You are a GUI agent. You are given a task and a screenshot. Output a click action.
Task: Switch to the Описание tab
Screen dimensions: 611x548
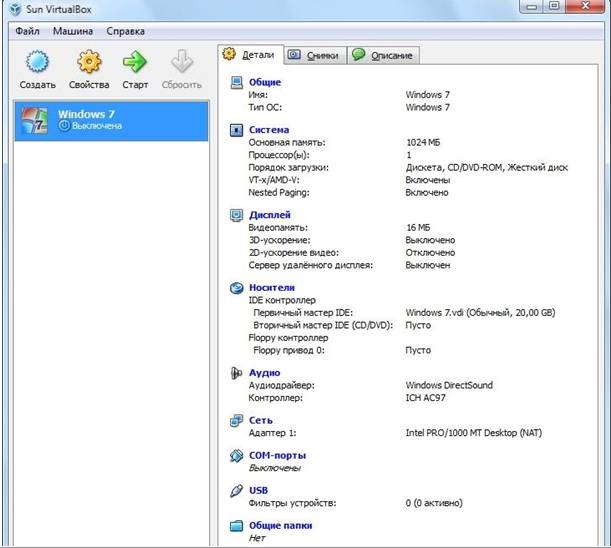tap(383, 55)
